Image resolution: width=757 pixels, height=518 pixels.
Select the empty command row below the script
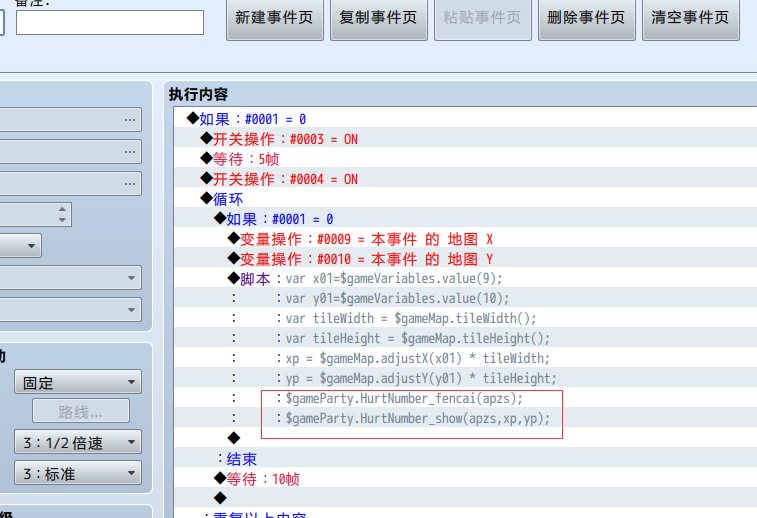pos(465,438)
